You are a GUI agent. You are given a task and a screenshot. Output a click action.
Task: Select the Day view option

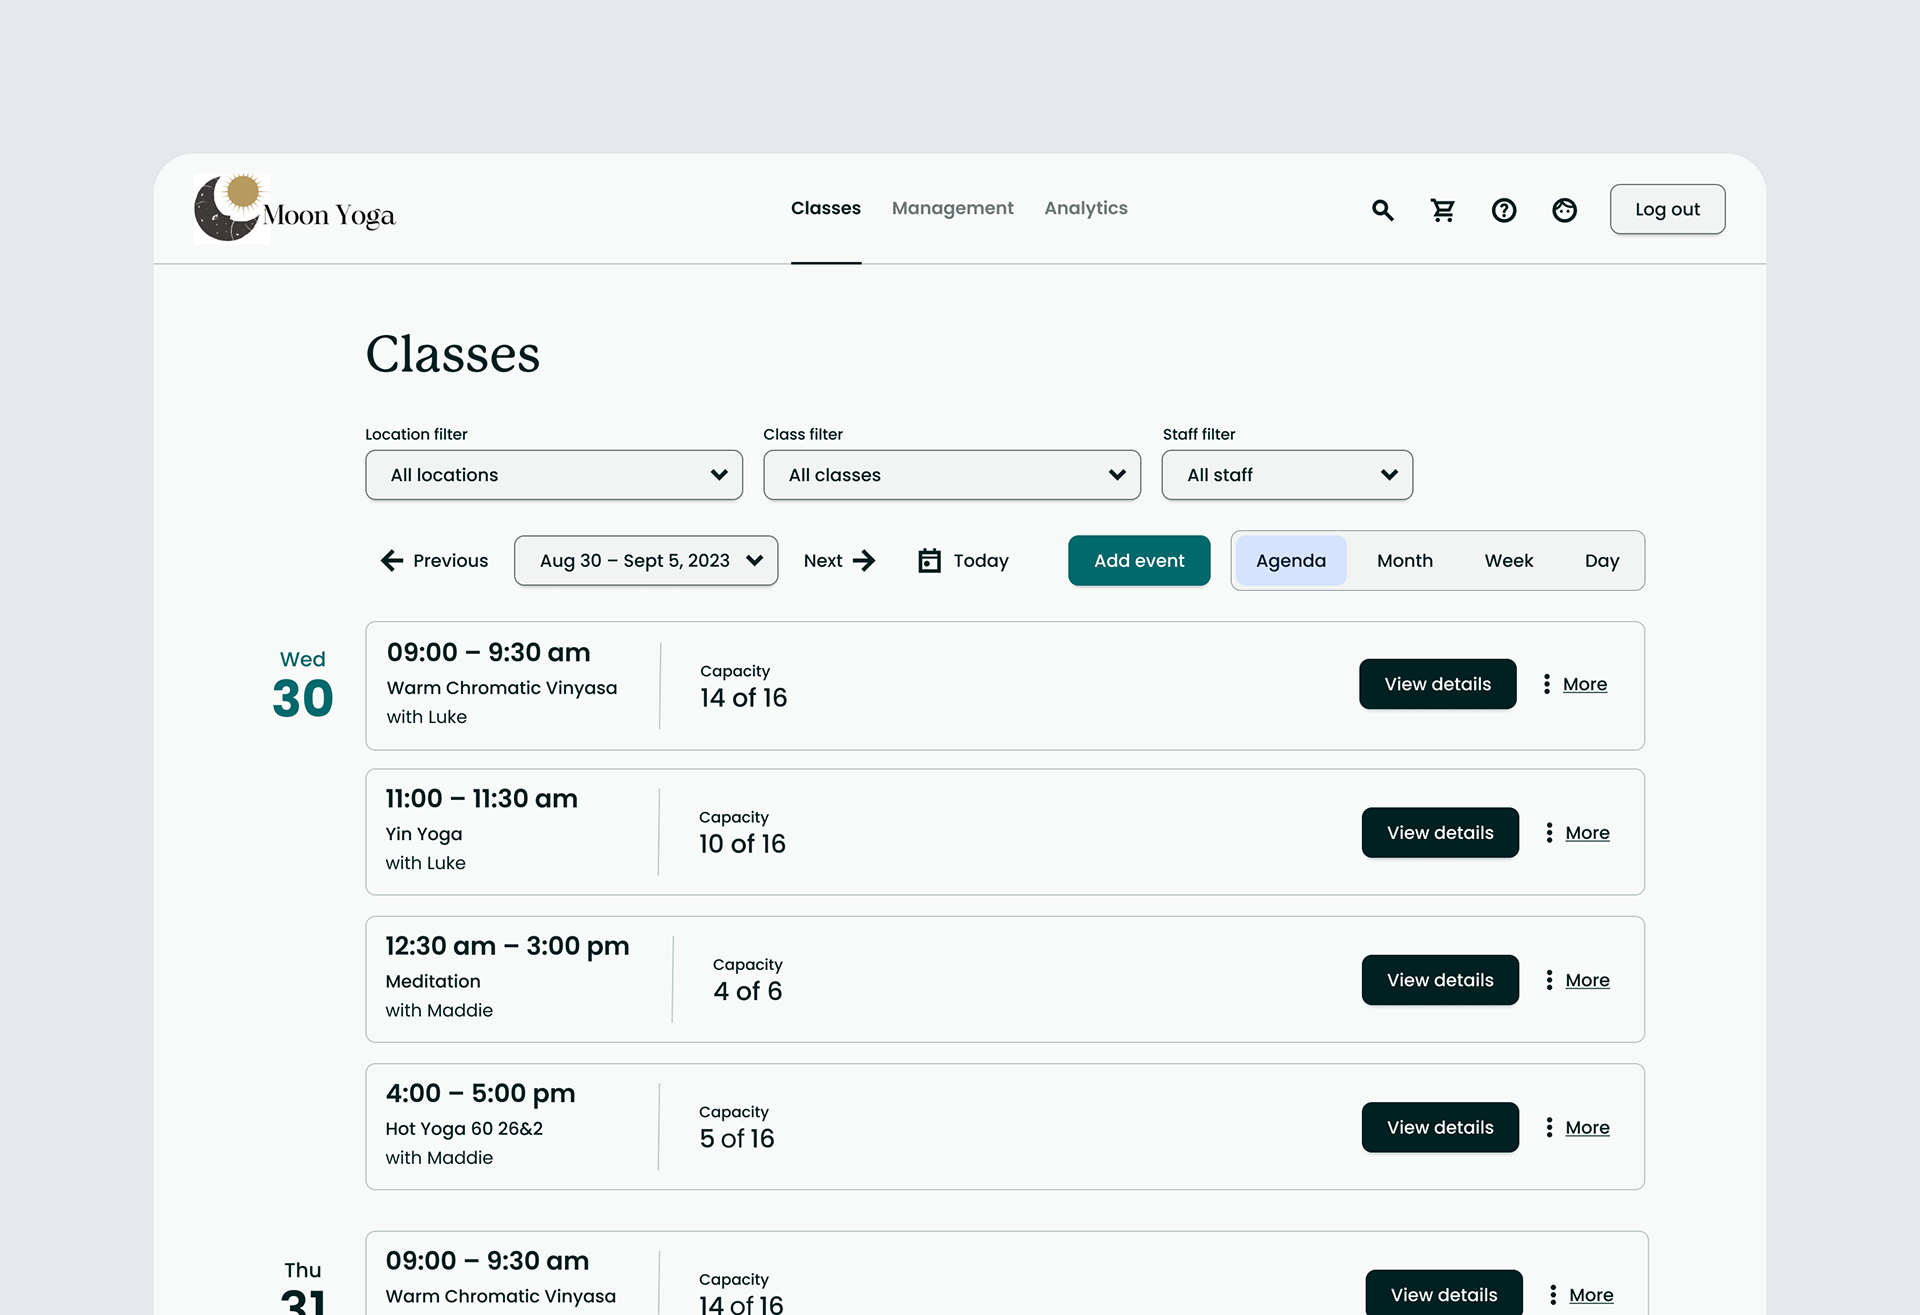pos(1601,561)
